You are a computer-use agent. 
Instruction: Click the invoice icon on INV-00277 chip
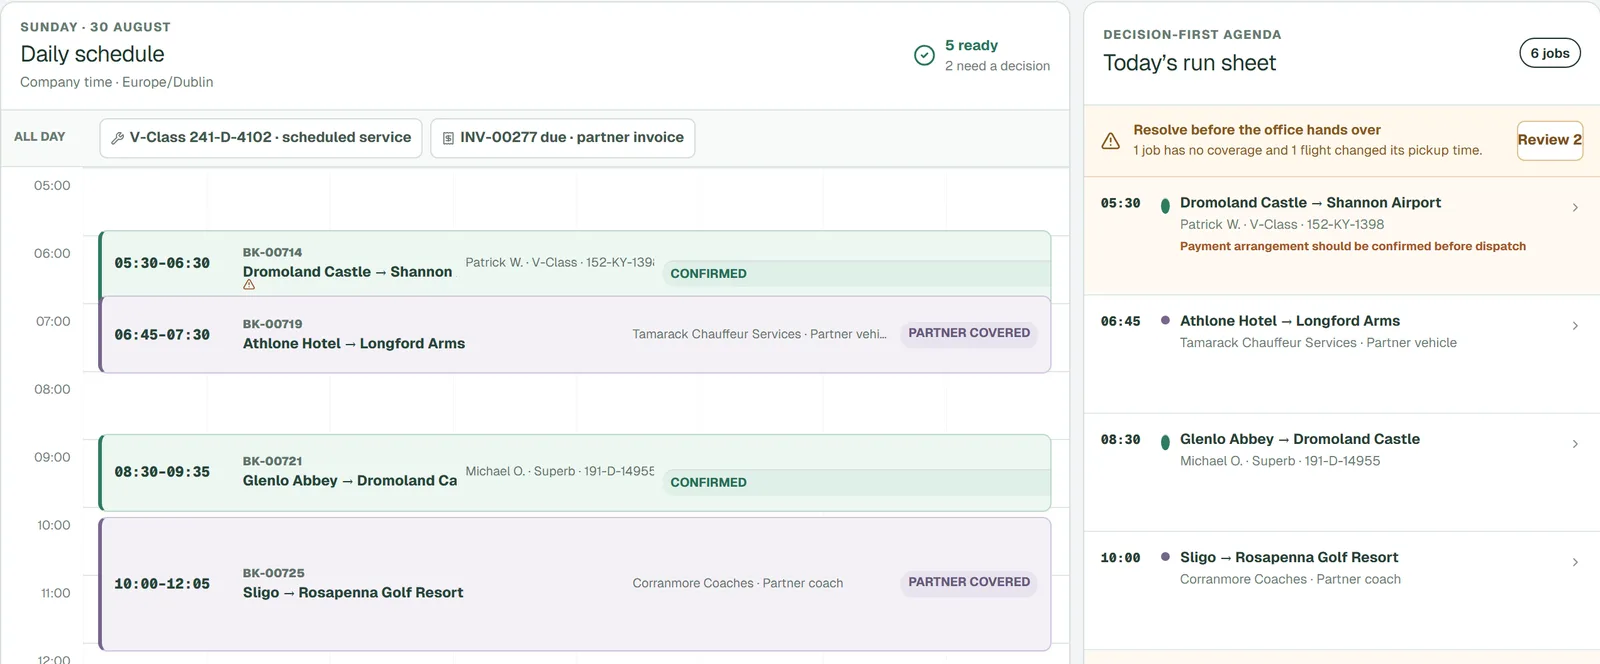pyautogui.click(x=448, y=138)
